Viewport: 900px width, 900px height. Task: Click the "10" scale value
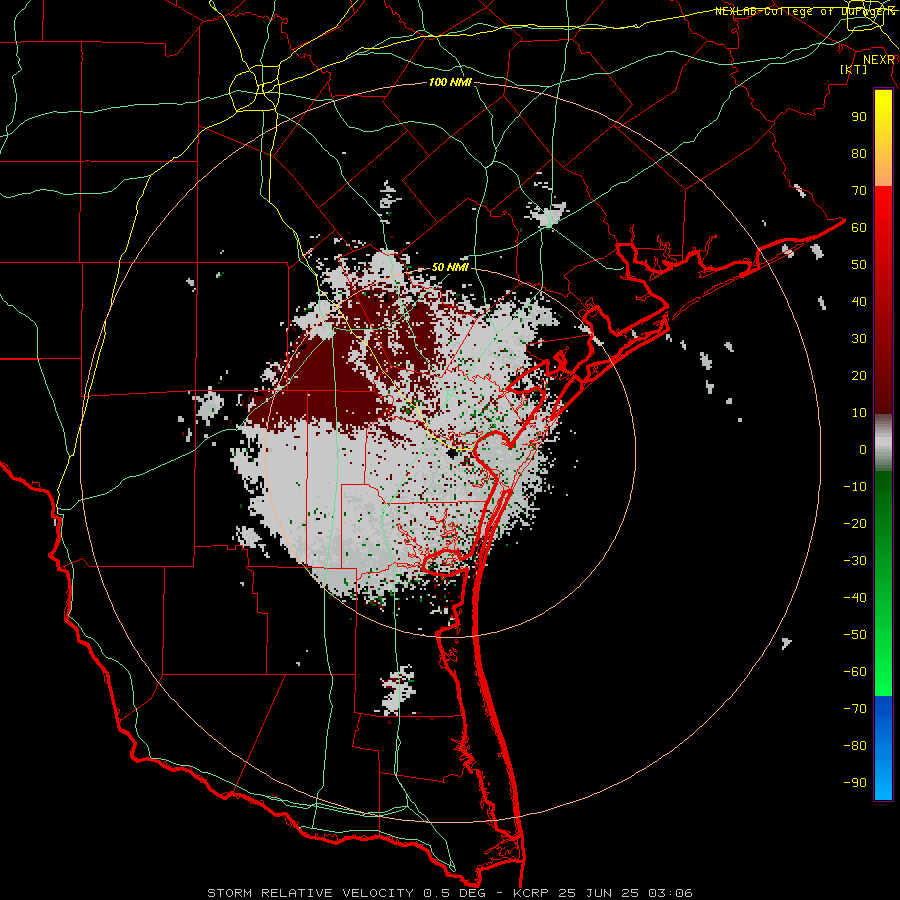pyautogui.click(x=859, y=413)
